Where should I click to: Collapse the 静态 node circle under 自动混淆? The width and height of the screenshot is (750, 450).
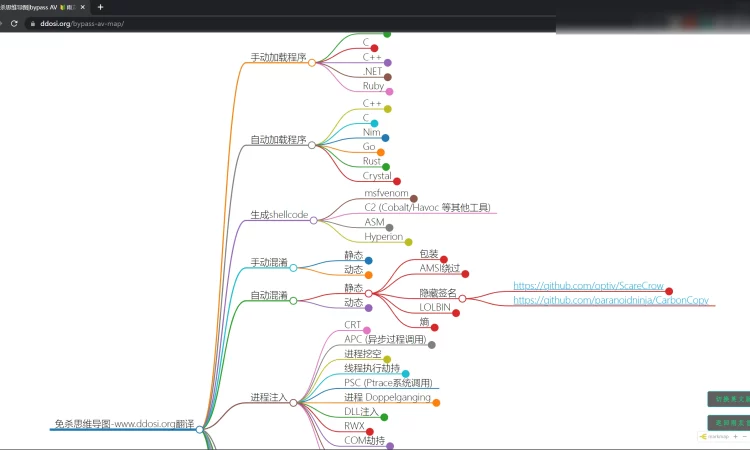(x=368, y=294)
